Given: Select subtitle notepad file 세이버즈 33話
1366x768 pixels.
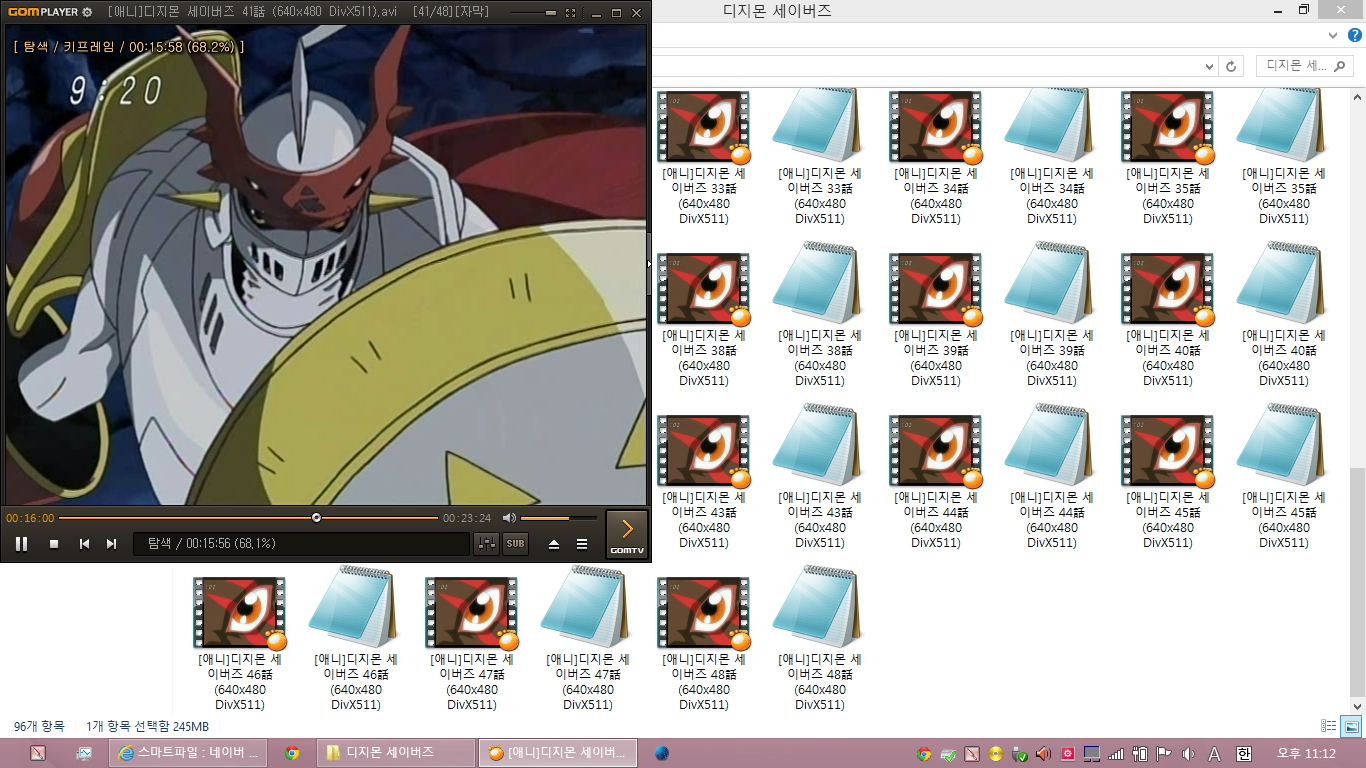Looking at the screenshot, I should [x=820, y=158].
